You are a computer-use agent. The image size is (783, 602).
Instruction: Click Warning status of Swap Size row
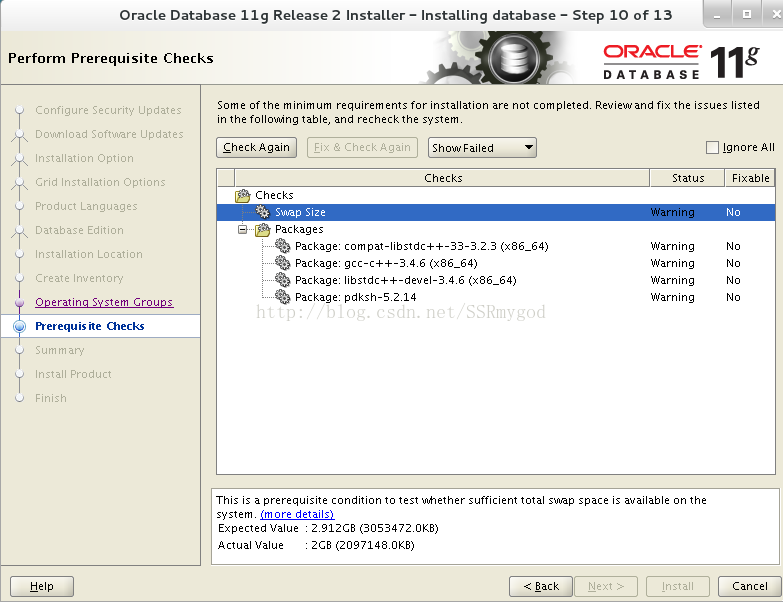(672, 212)
